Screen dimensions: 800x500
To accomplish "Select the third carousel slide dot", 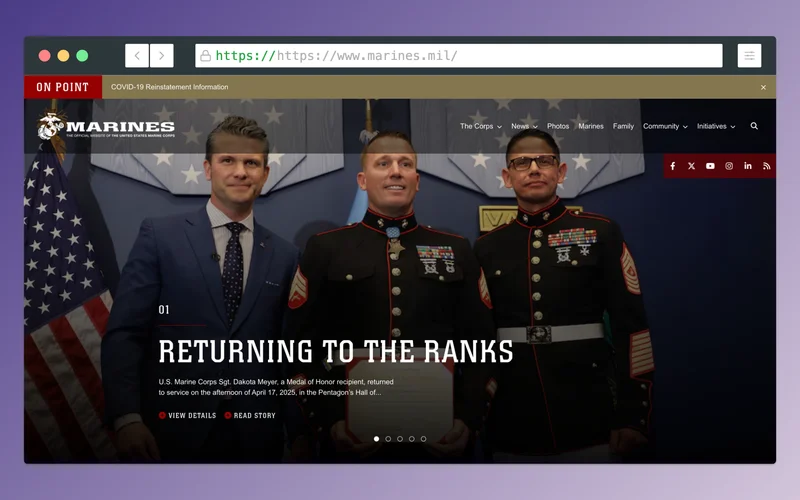I will (400, 439).
